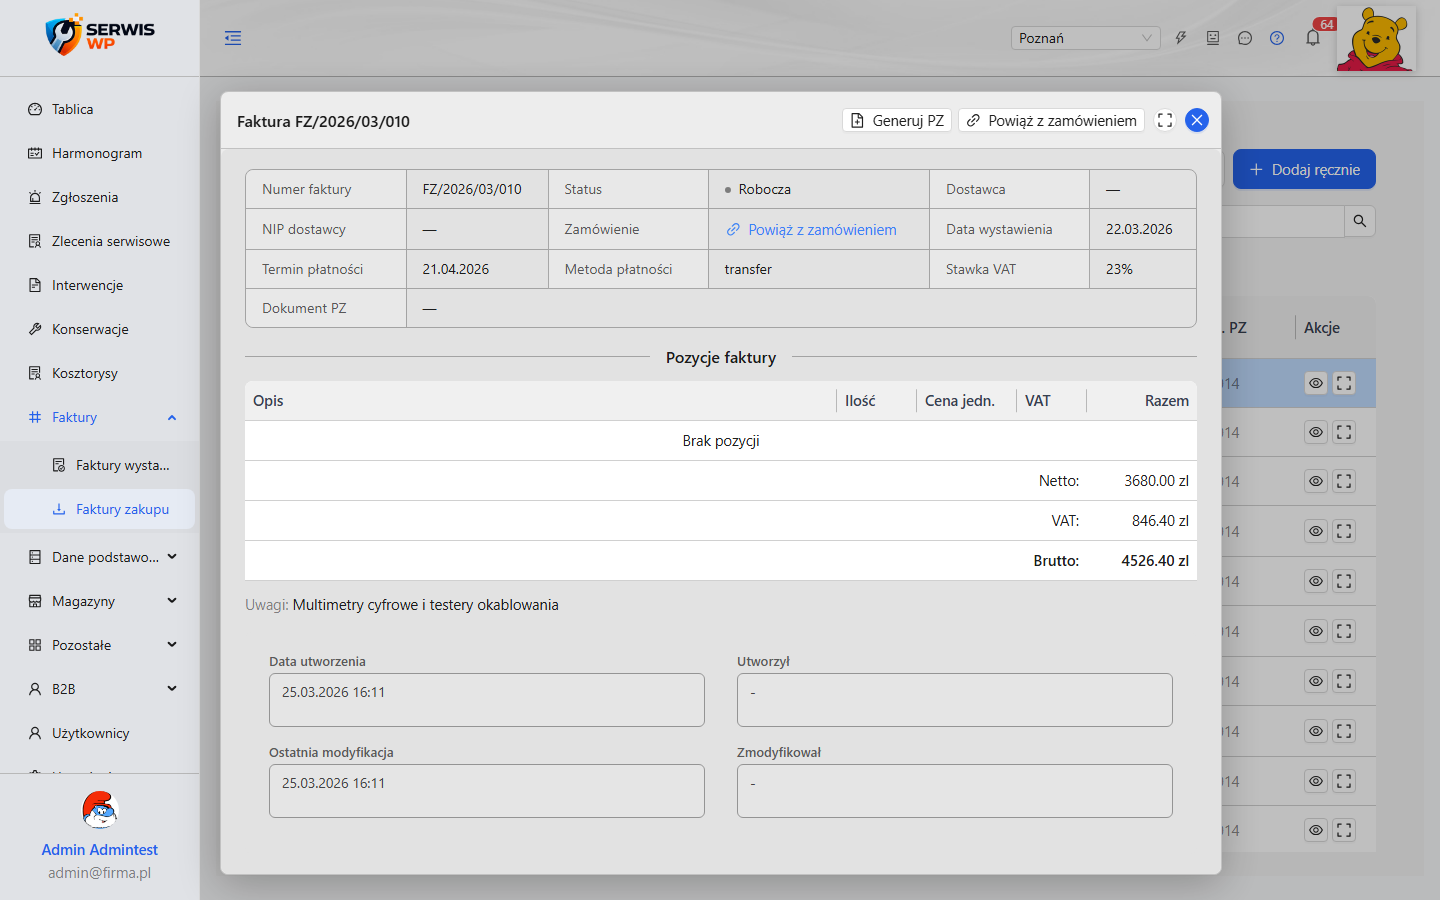This screenshot has height=900, width=1440.
Task: Click the Ostatnia modyfikacja field
Action: 487,791
